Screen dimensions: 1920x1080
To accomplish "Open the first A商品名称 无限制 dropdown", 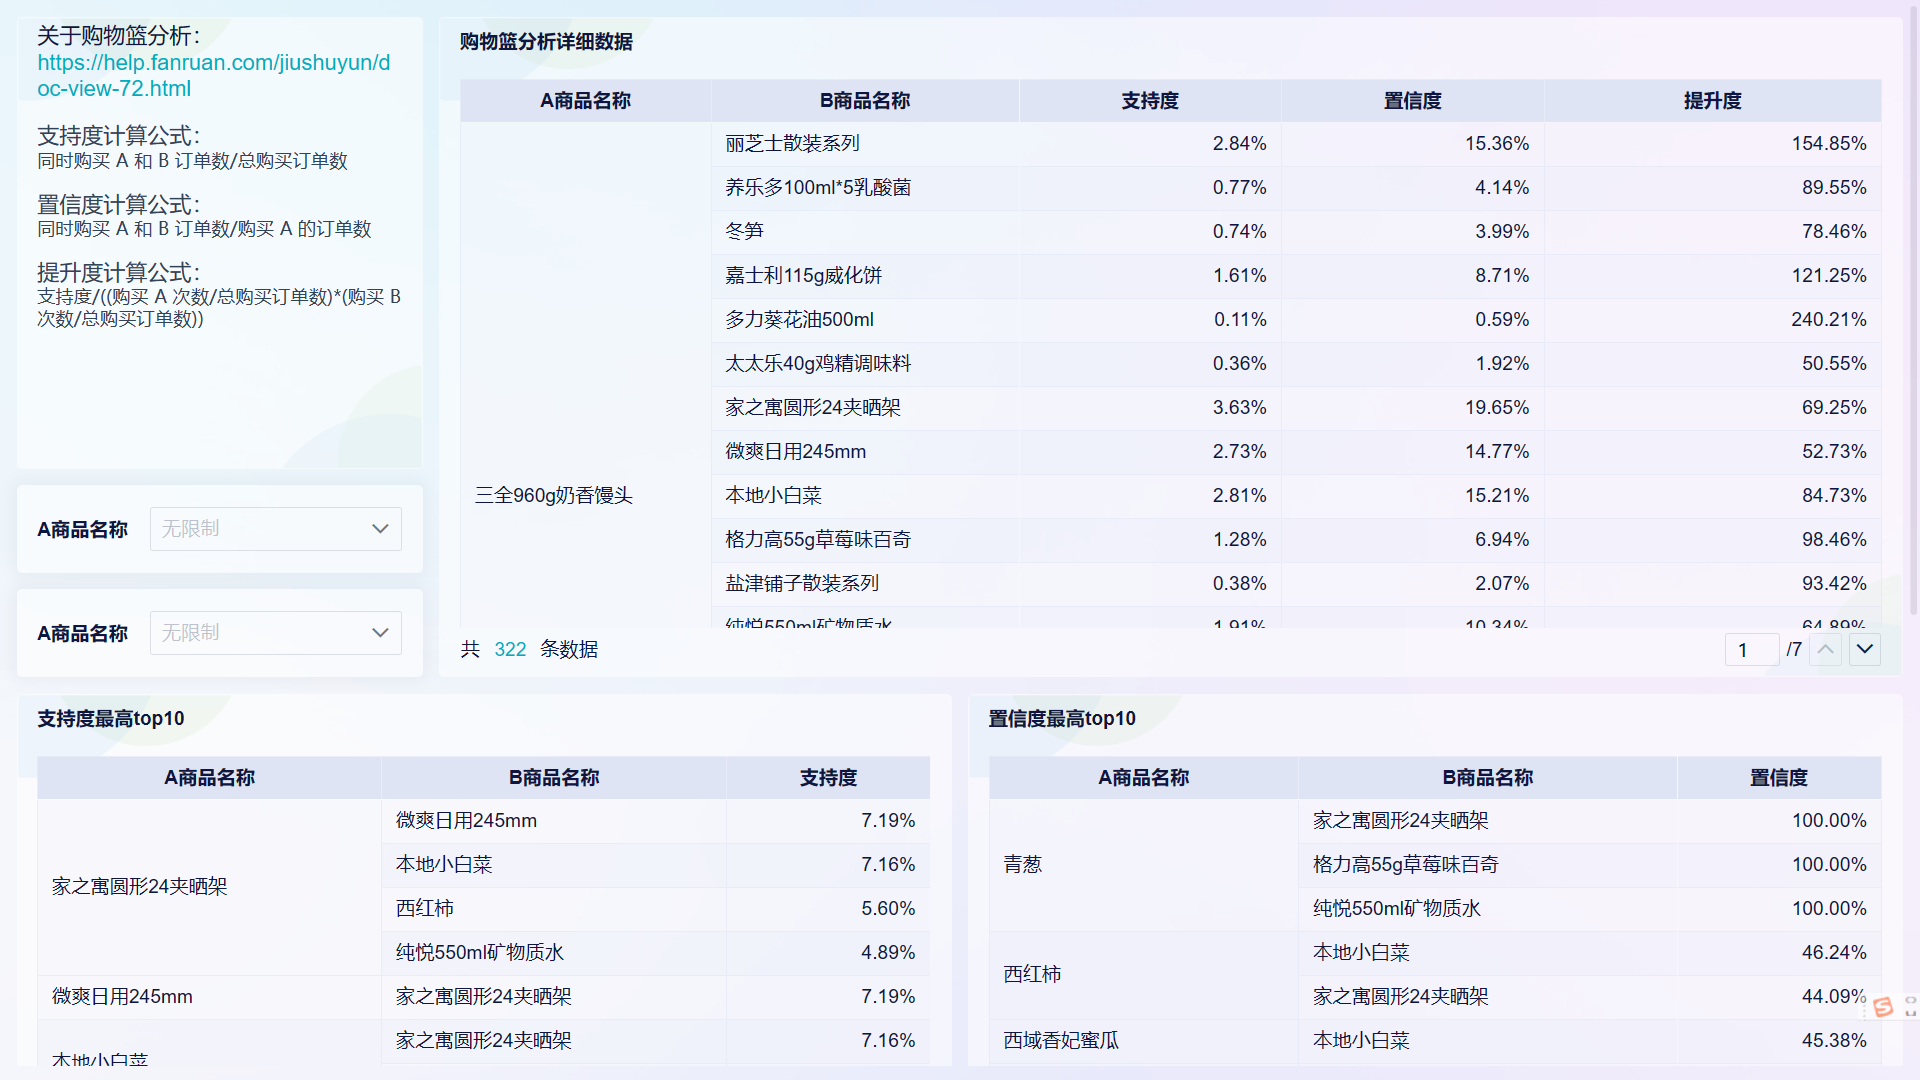I will point(275,529).
